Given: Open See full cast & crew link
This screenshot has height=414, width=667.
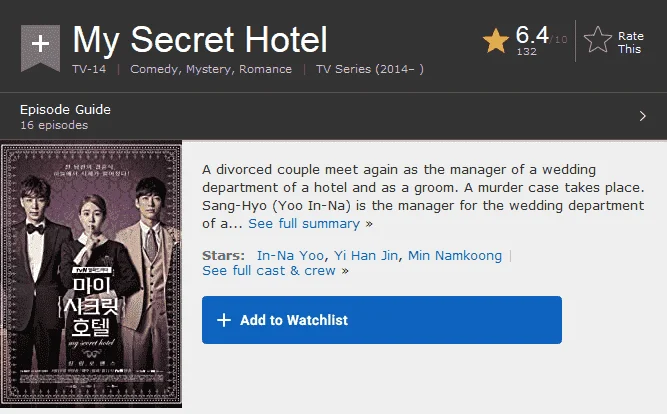Looking at the screenshot, I should [x=269, y=271].
